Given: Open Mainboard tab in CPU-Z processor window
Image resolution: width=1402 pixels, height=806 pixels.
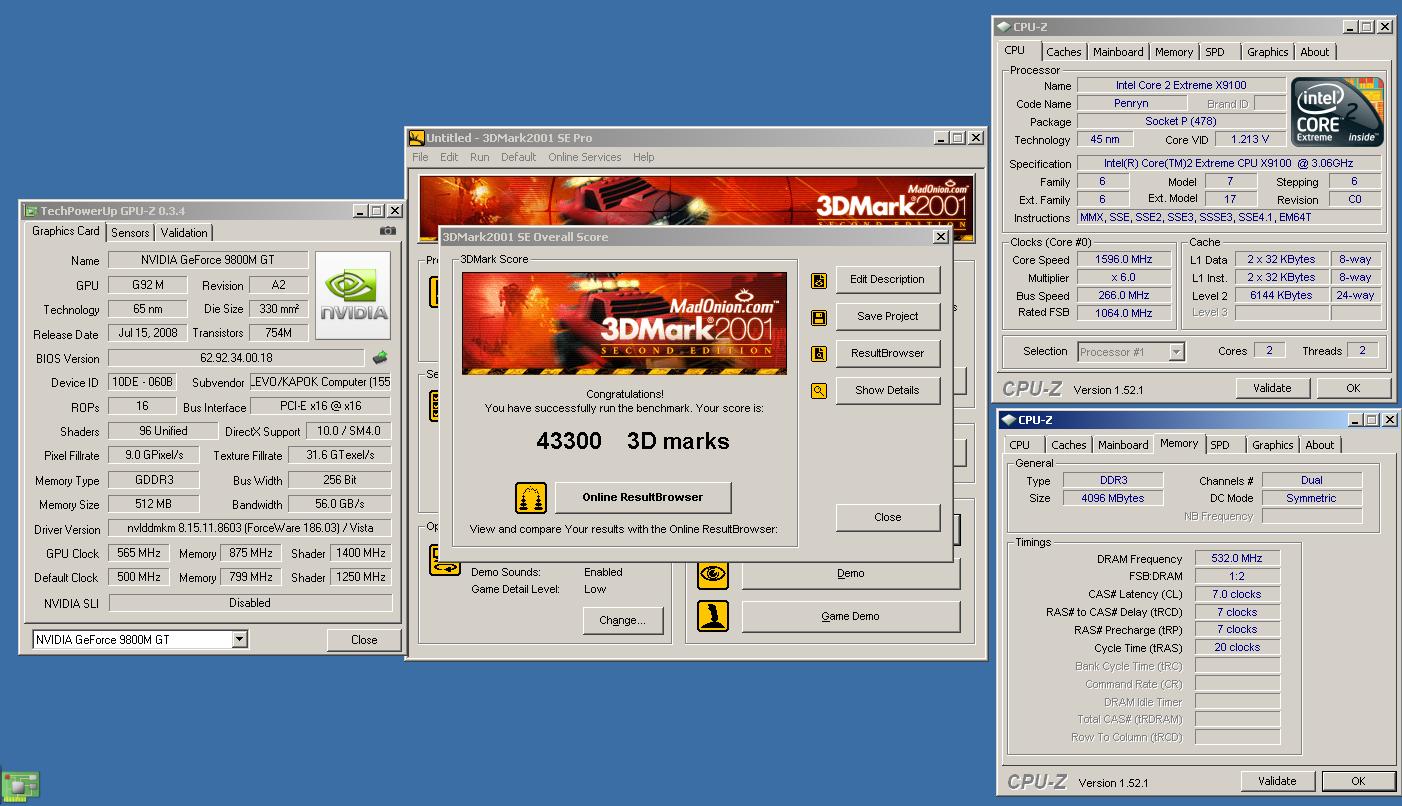Looking at the screenshot, I should point(1118,52).
